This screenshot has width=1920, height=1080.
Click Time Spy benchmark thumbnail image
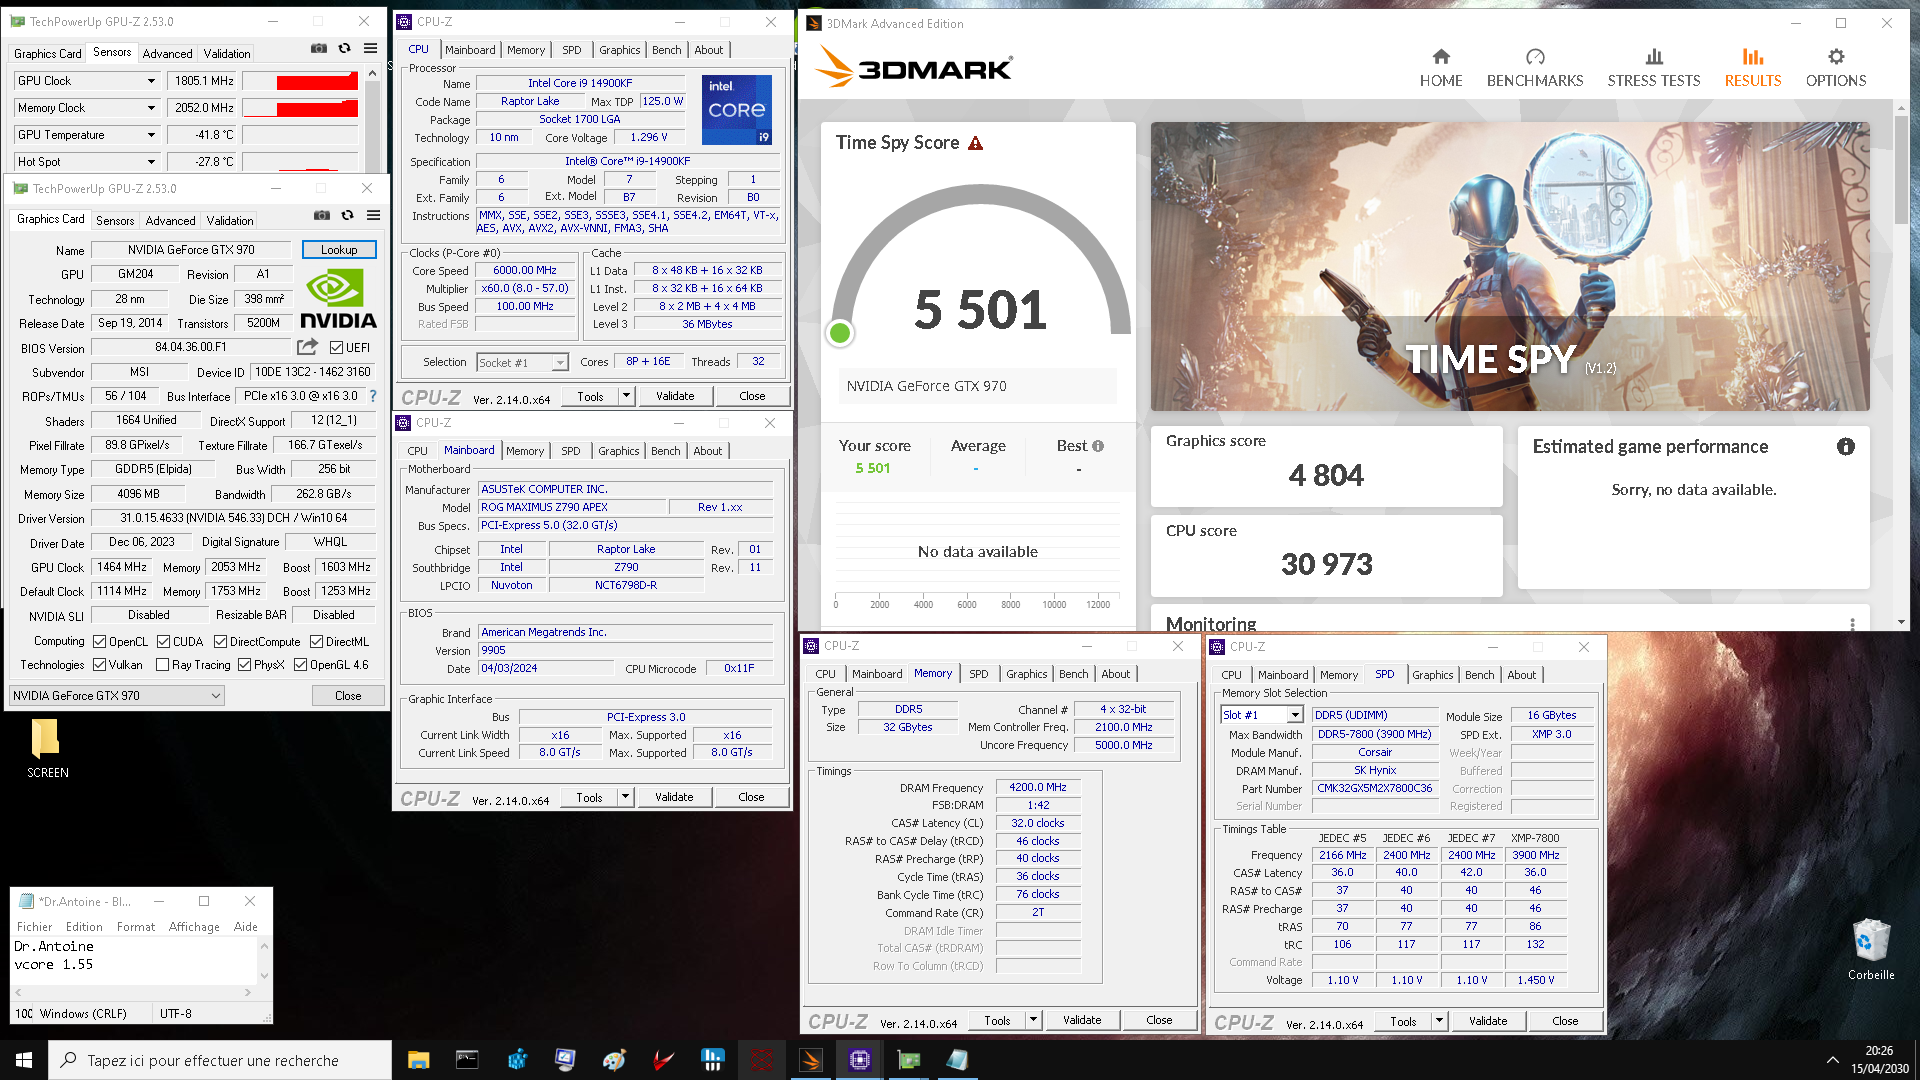[1510, 267]
